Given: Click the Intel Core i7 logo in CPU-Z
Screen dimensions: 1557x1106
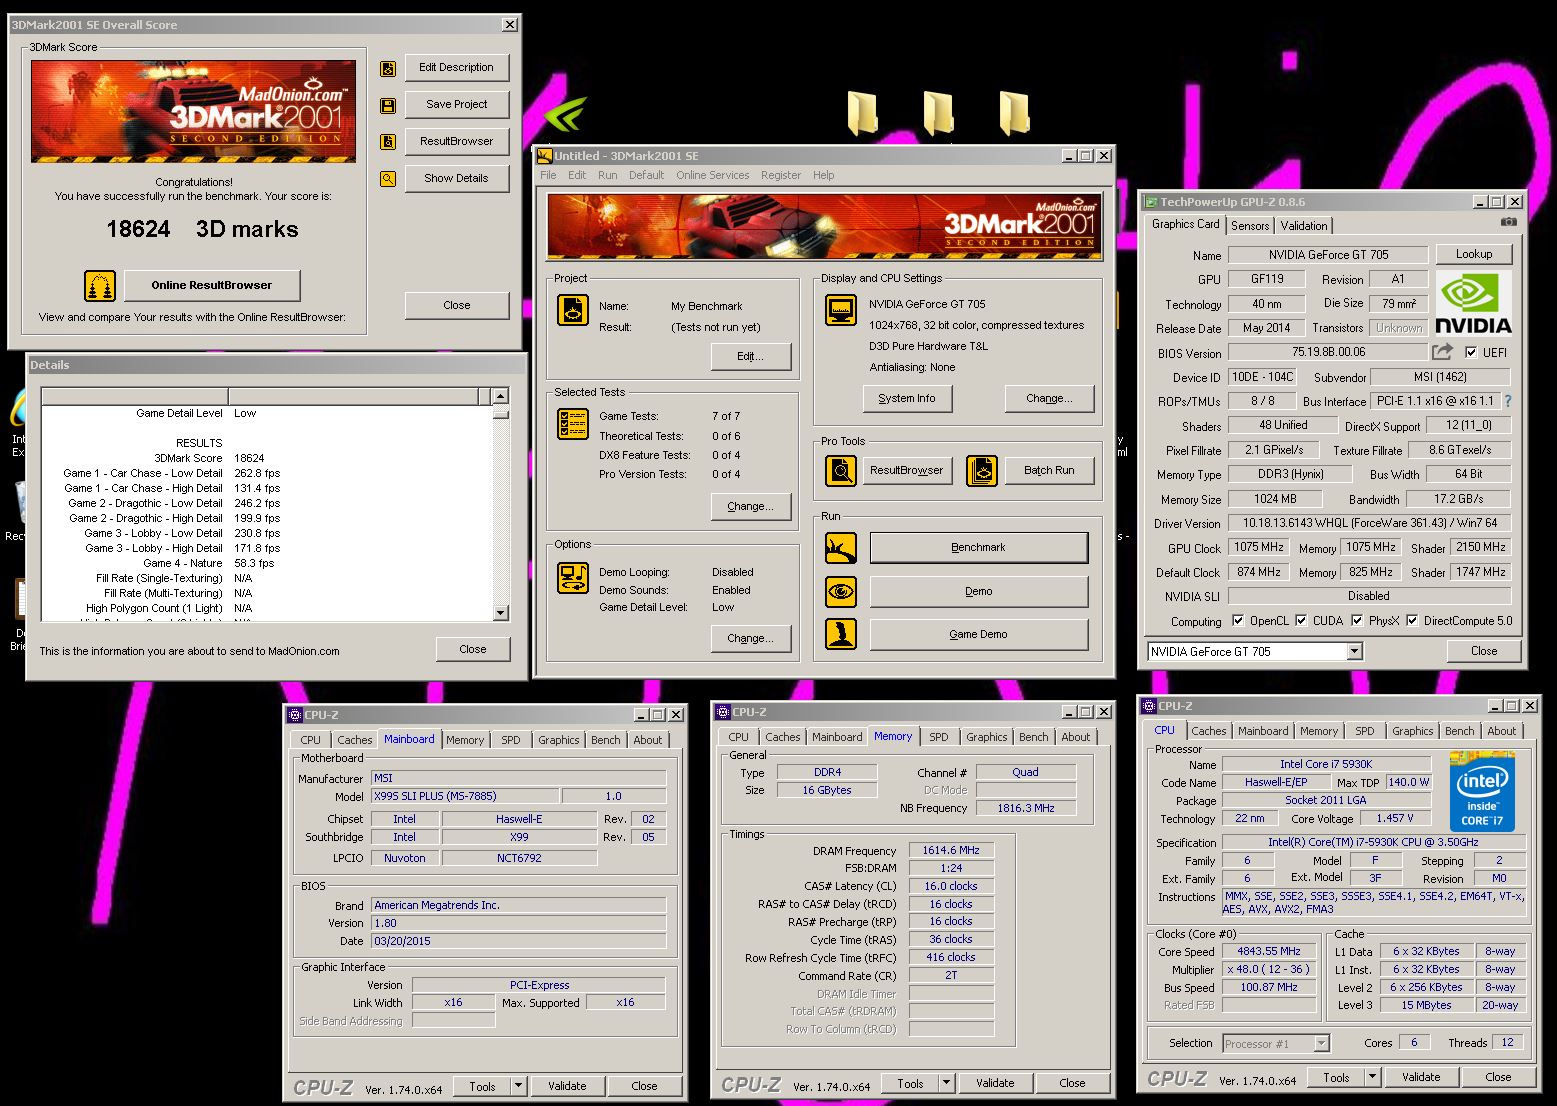Looking at the screenshot, I should 1482,791.
